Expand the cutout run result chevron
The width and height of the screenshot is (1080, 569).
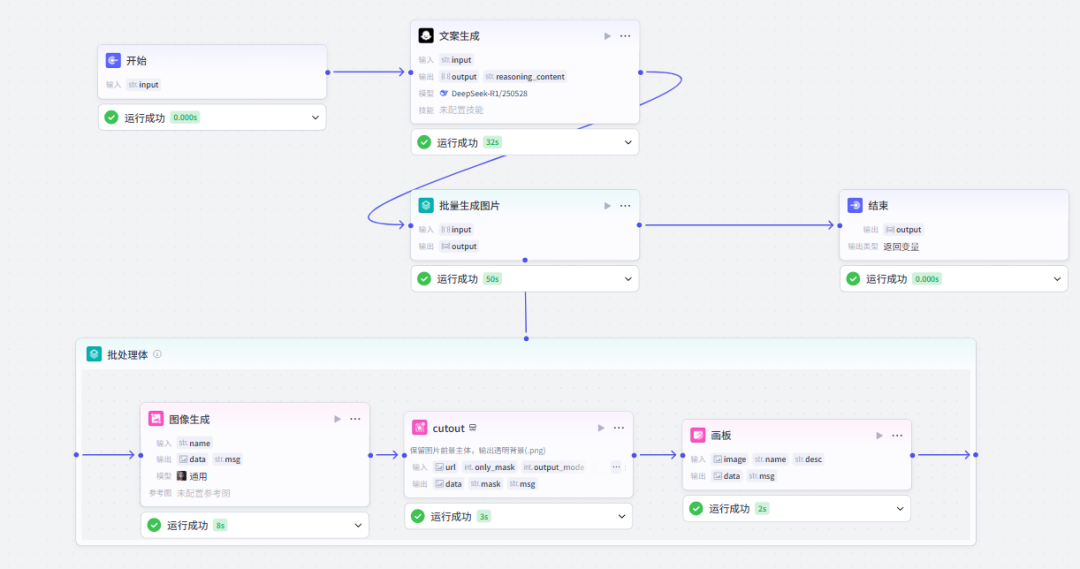click(622, 516)
